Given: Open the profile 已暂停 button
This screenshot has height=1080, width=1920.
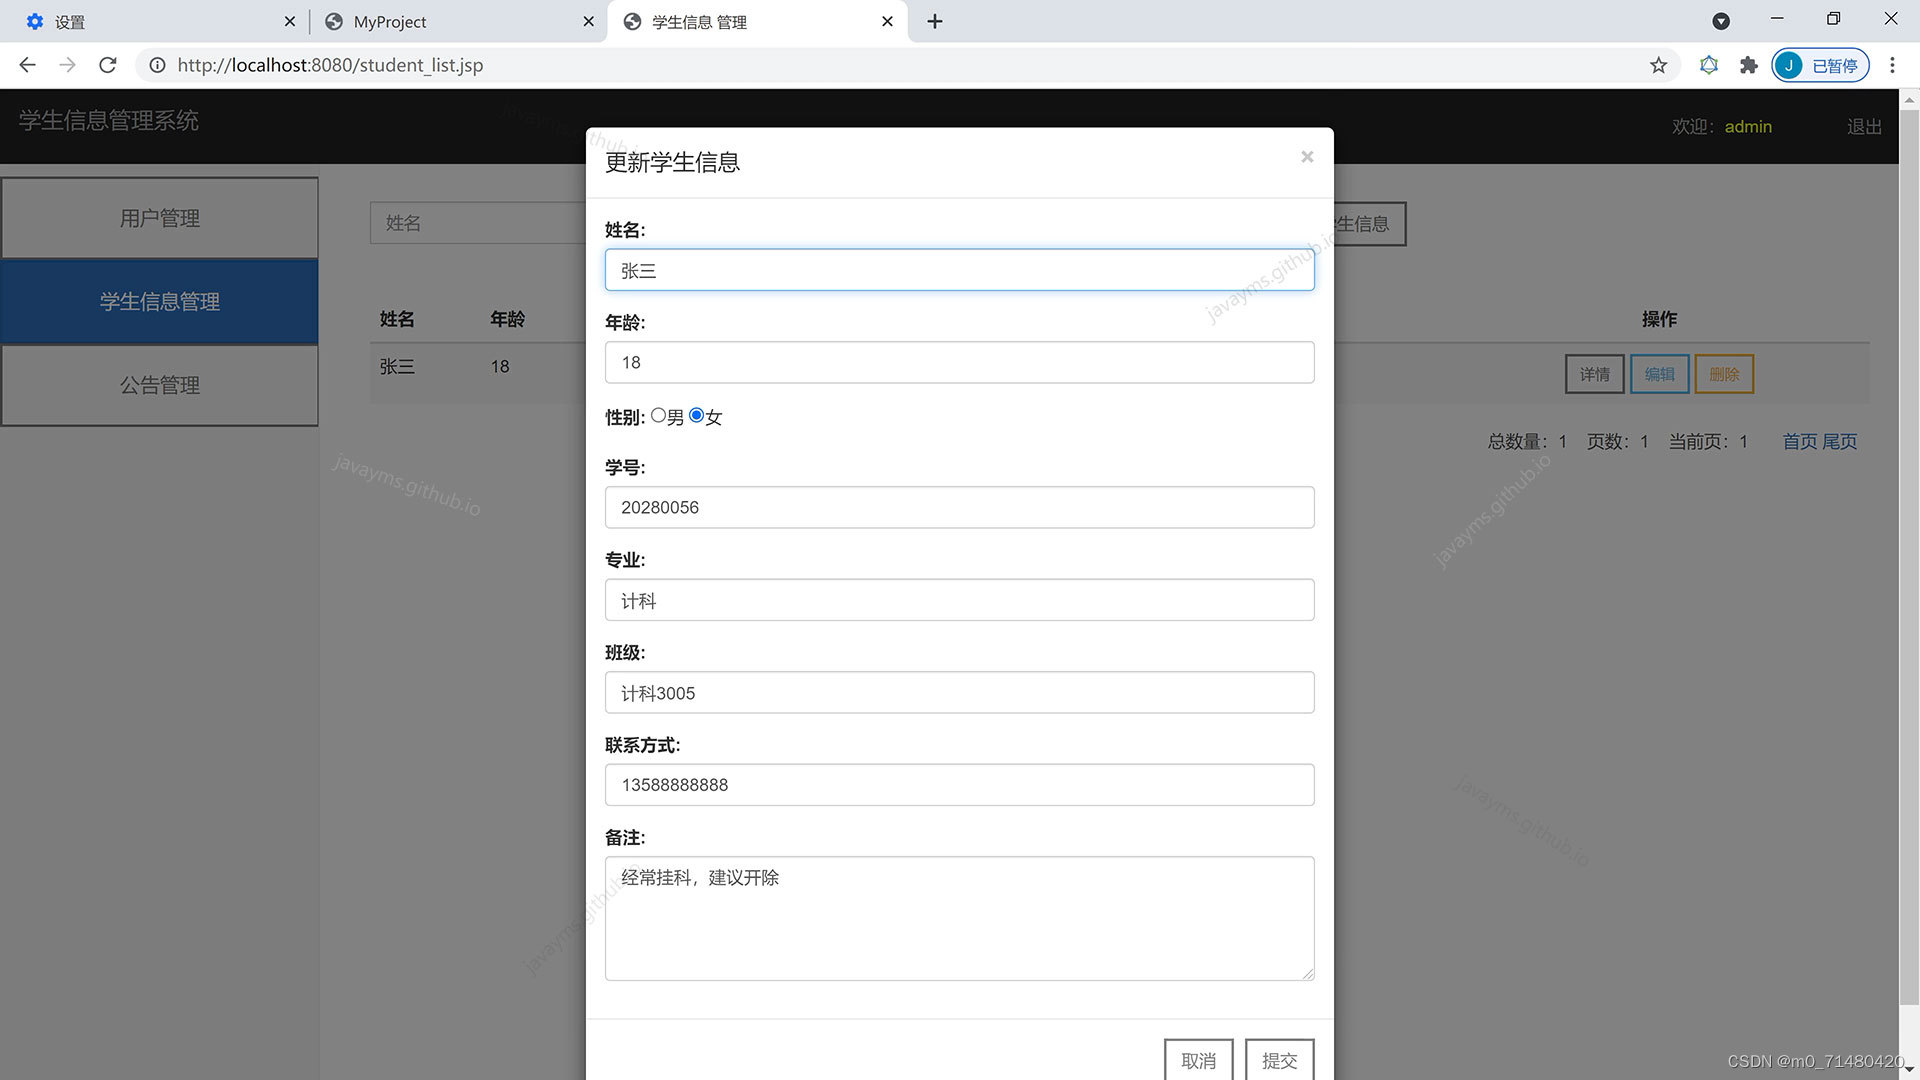Looking at the screenshot, I should click(1820, 65).
